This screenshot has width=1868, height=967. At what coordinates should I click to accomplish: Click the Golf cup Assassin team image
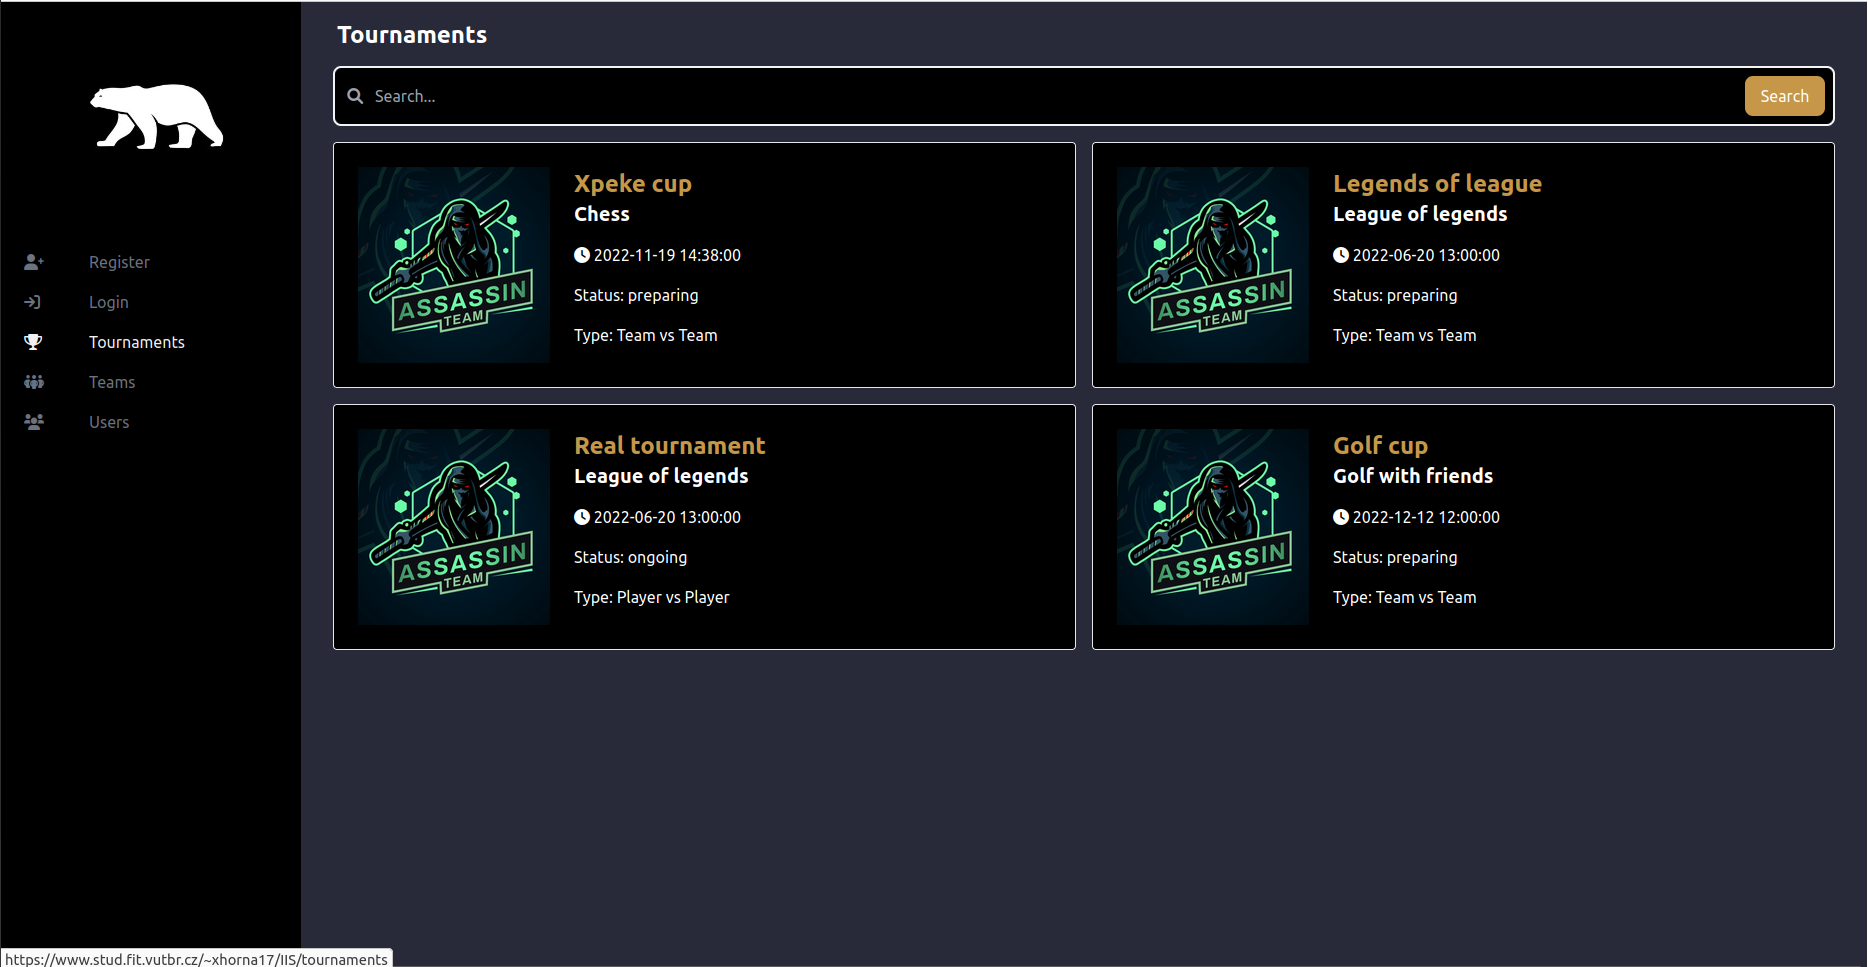(x=1212, y=527)
